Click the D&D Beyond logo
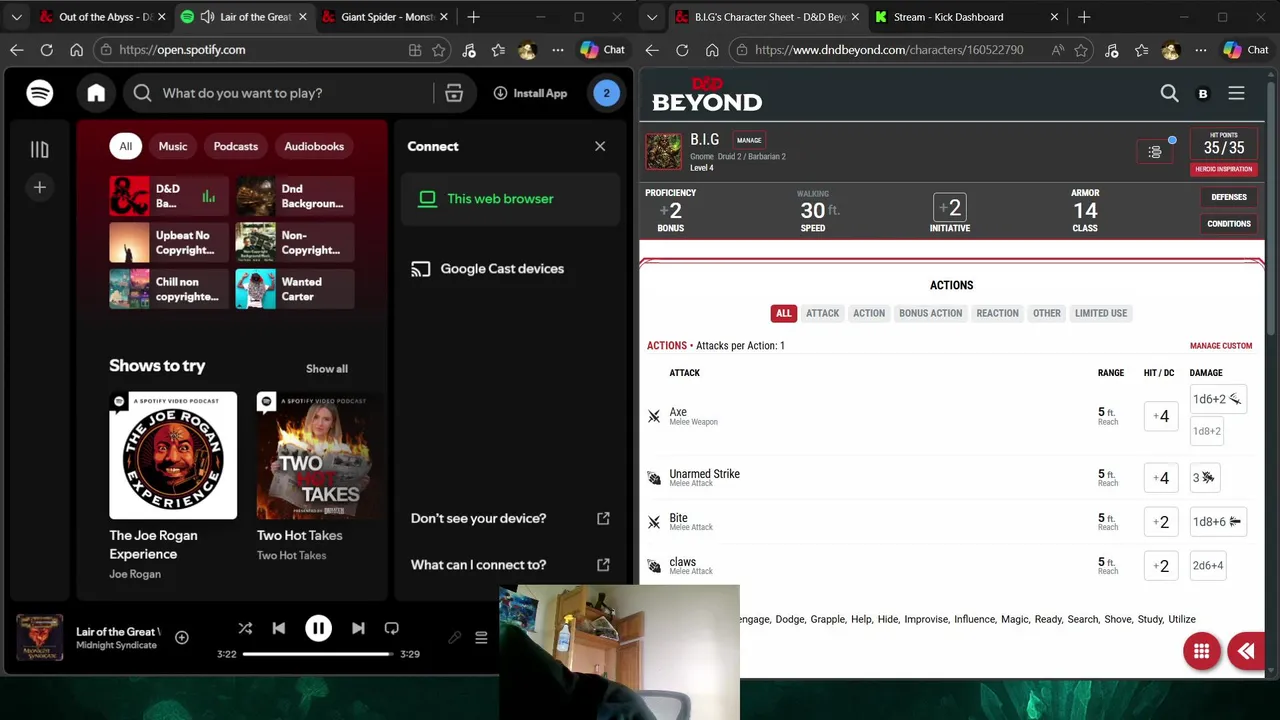The image size is (1280, 720). click(x=707, y=94)
